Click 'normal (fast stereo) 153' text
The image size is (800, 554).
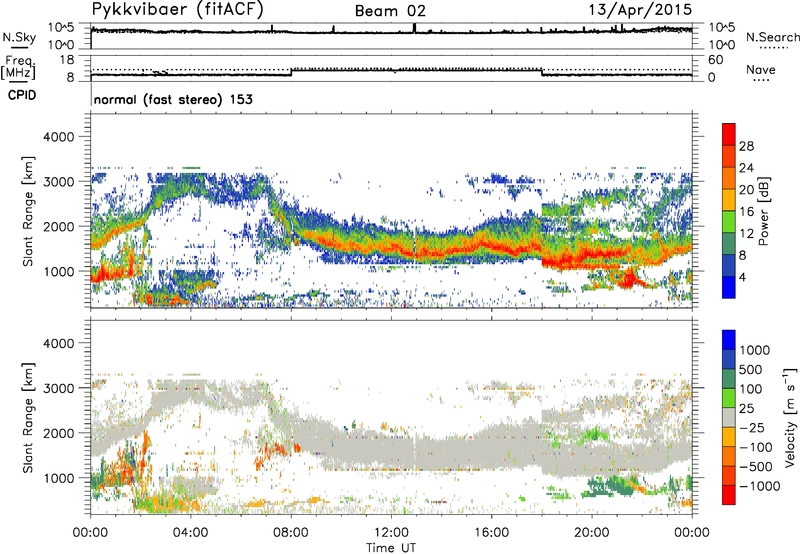coord(173,99)
